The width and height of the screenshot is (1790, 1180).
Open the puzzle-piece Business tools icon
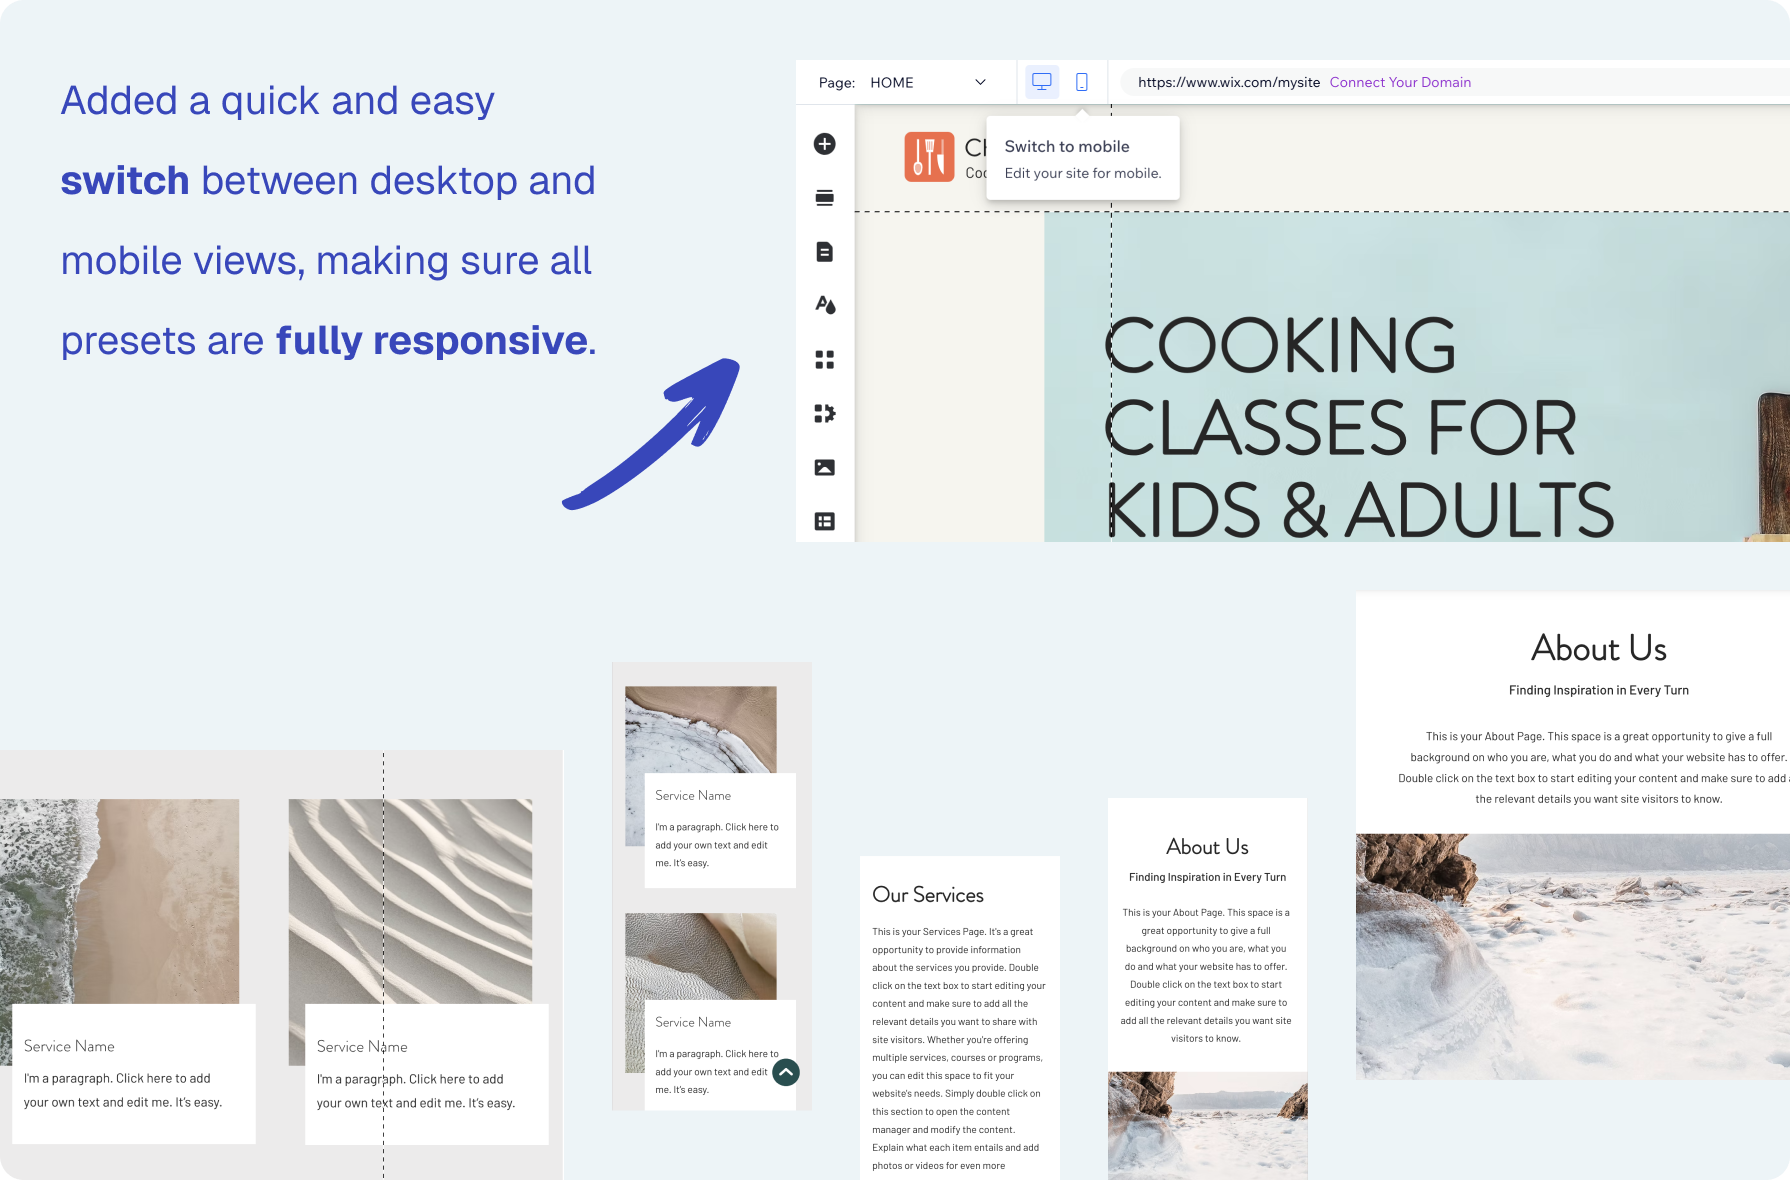pyautogui.click(x=824, y=413)
